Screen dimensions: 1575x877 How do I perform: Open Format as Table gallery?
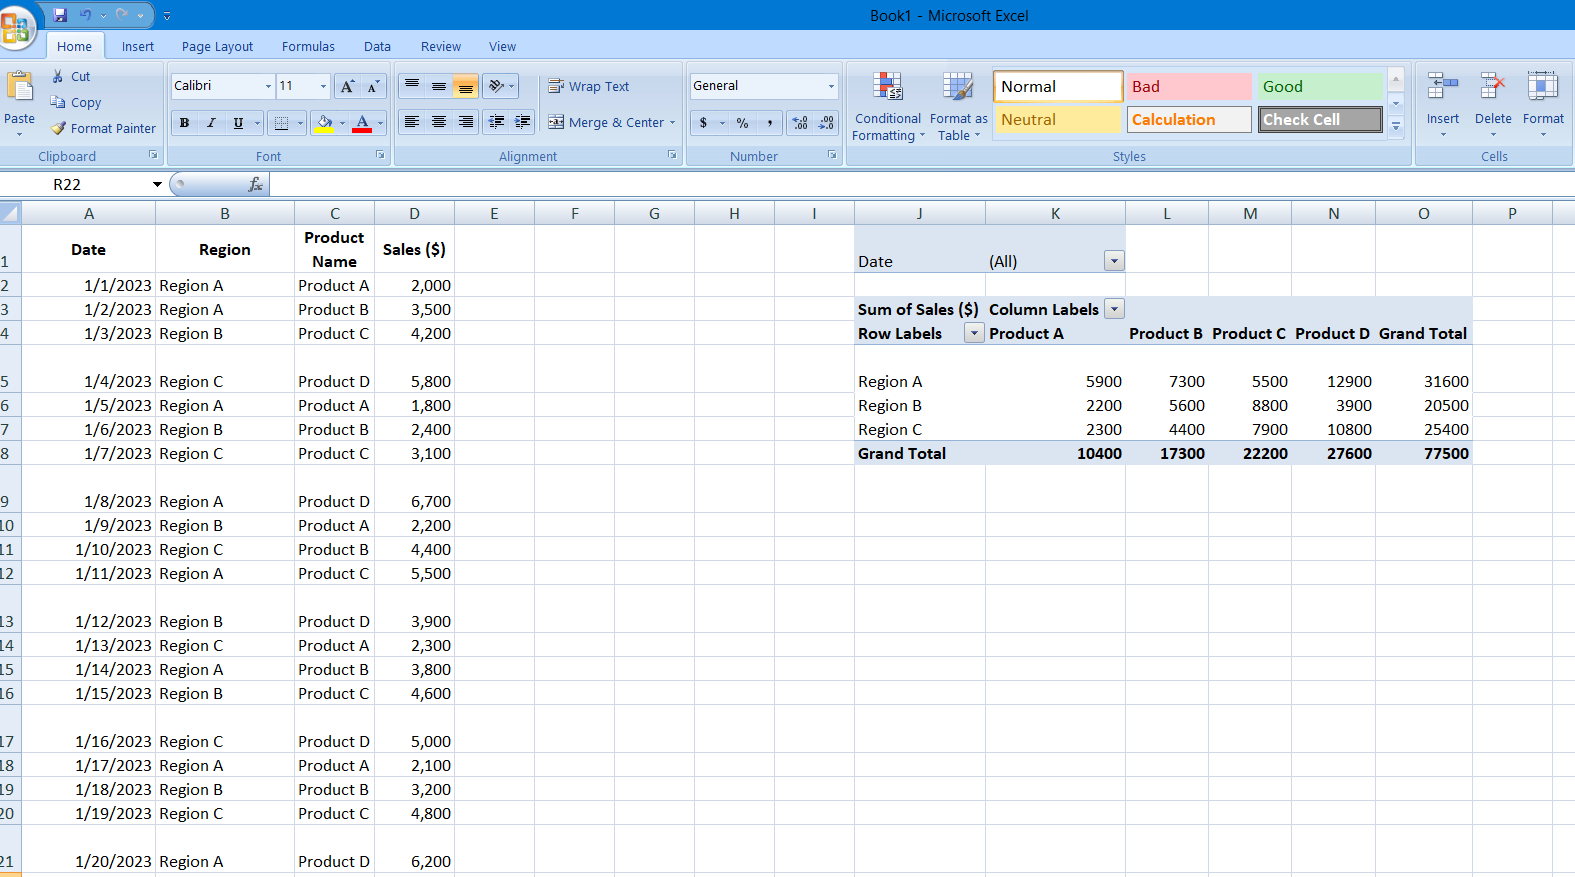click(x=958, y=107)
